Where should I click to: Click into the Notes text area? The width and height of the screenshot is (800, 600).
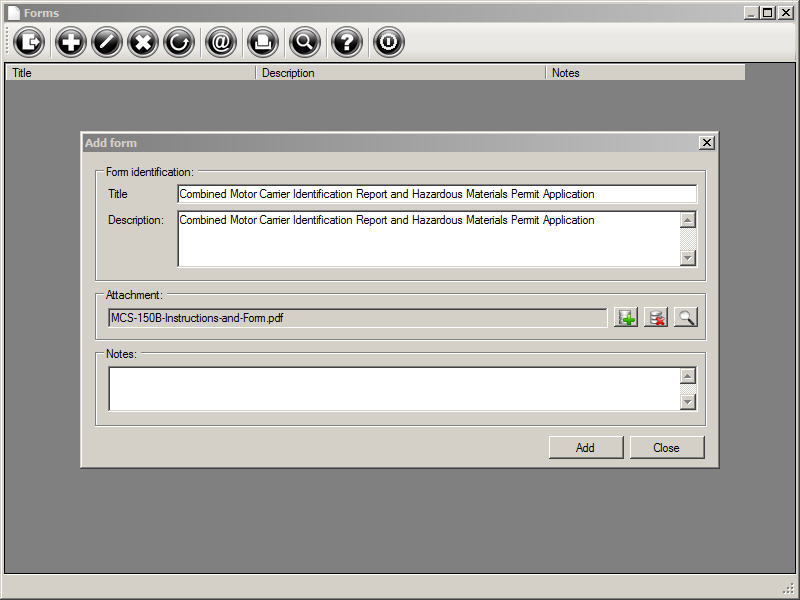point(393,389)
